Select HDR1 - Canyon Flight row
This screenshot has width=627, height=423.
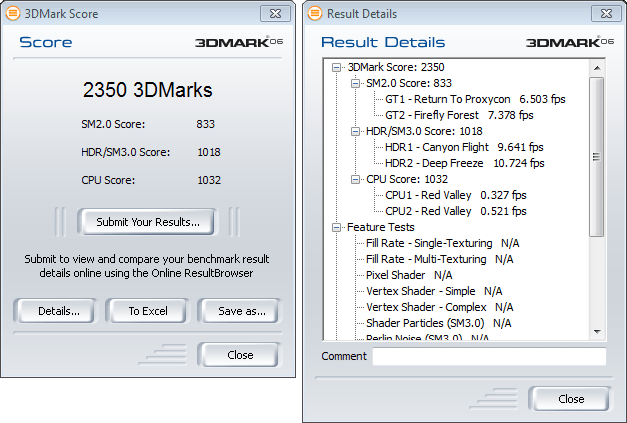(x=464, y=147)
